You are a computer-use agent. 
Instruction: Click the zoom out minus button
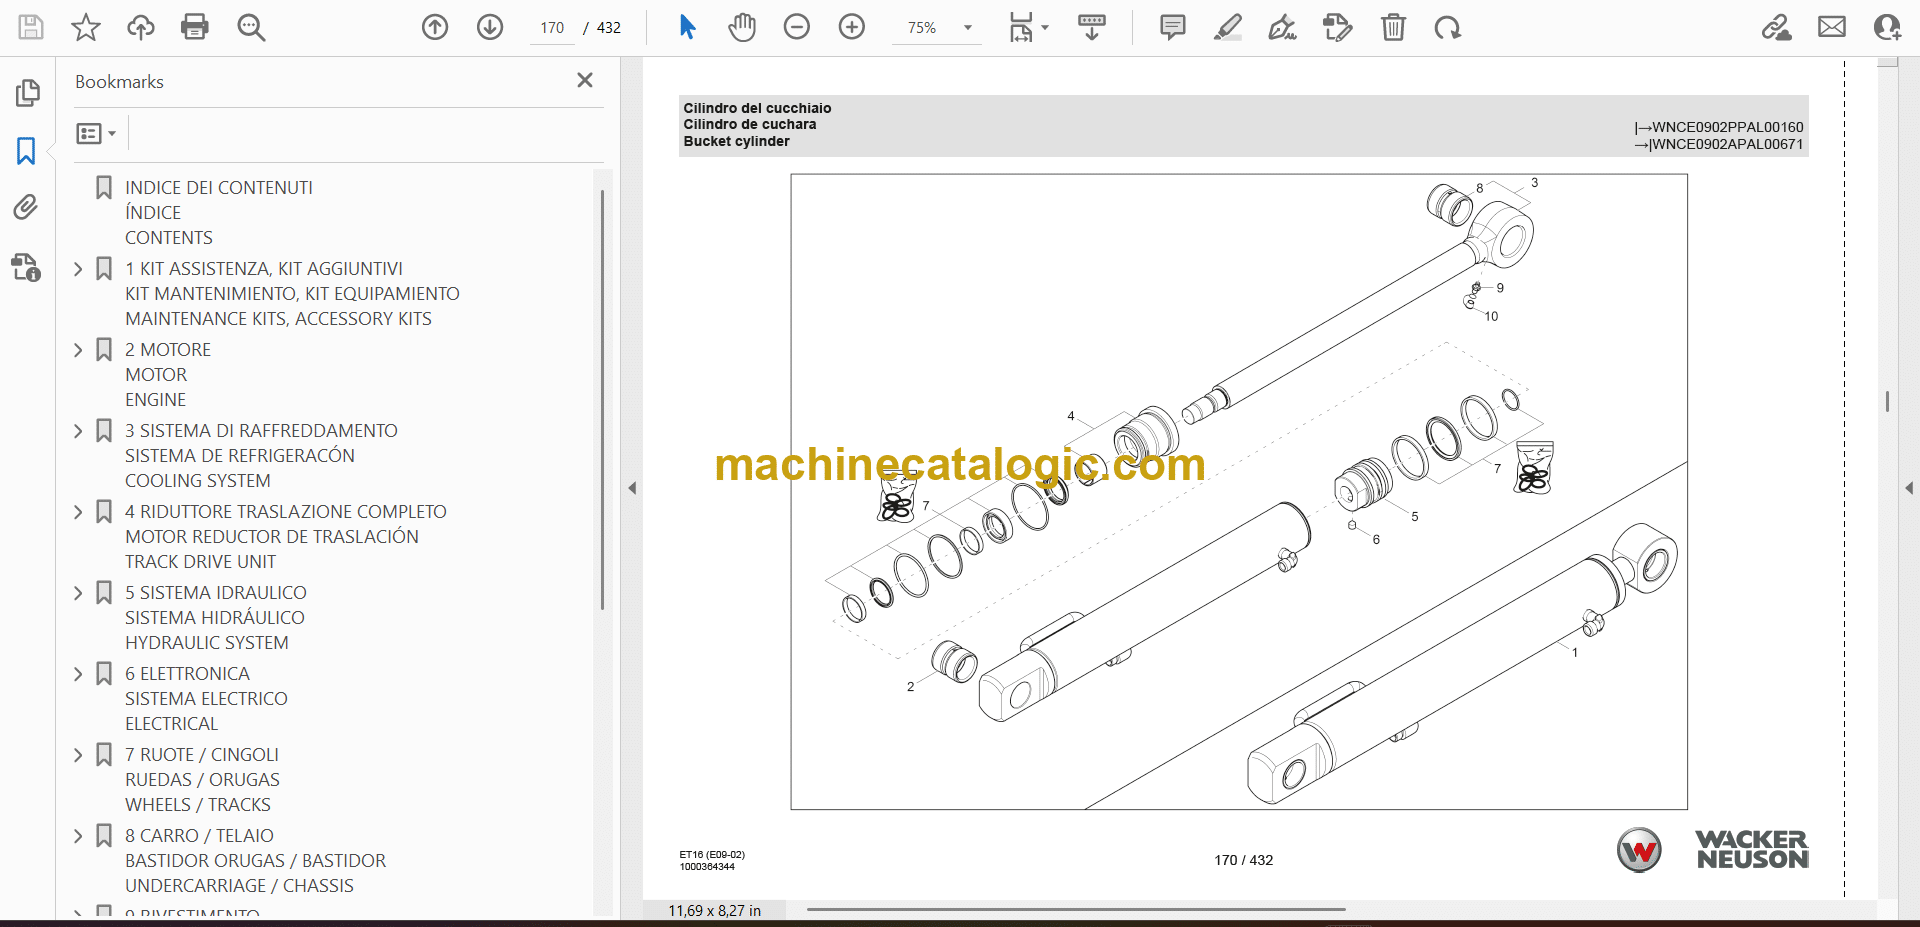click(797, 27)
